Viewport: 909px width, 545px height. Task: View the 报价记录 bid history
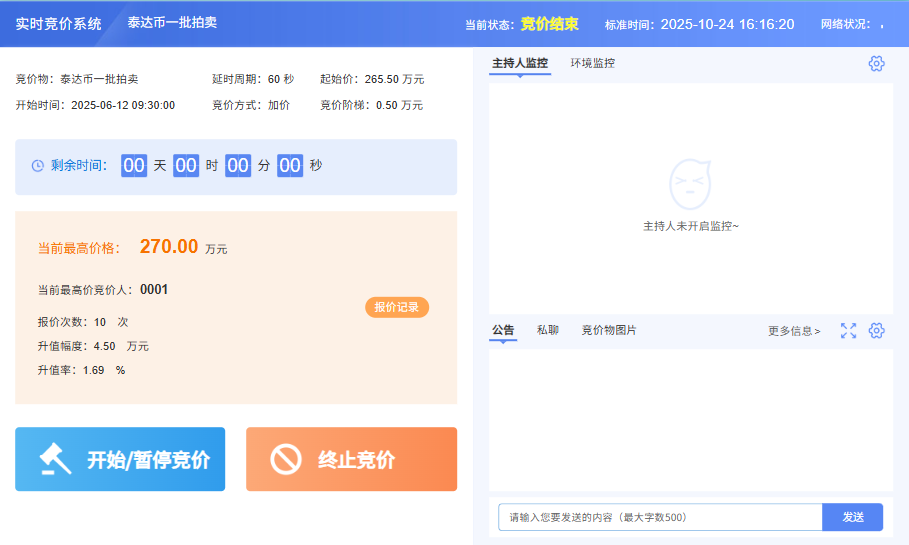[396, 307]
